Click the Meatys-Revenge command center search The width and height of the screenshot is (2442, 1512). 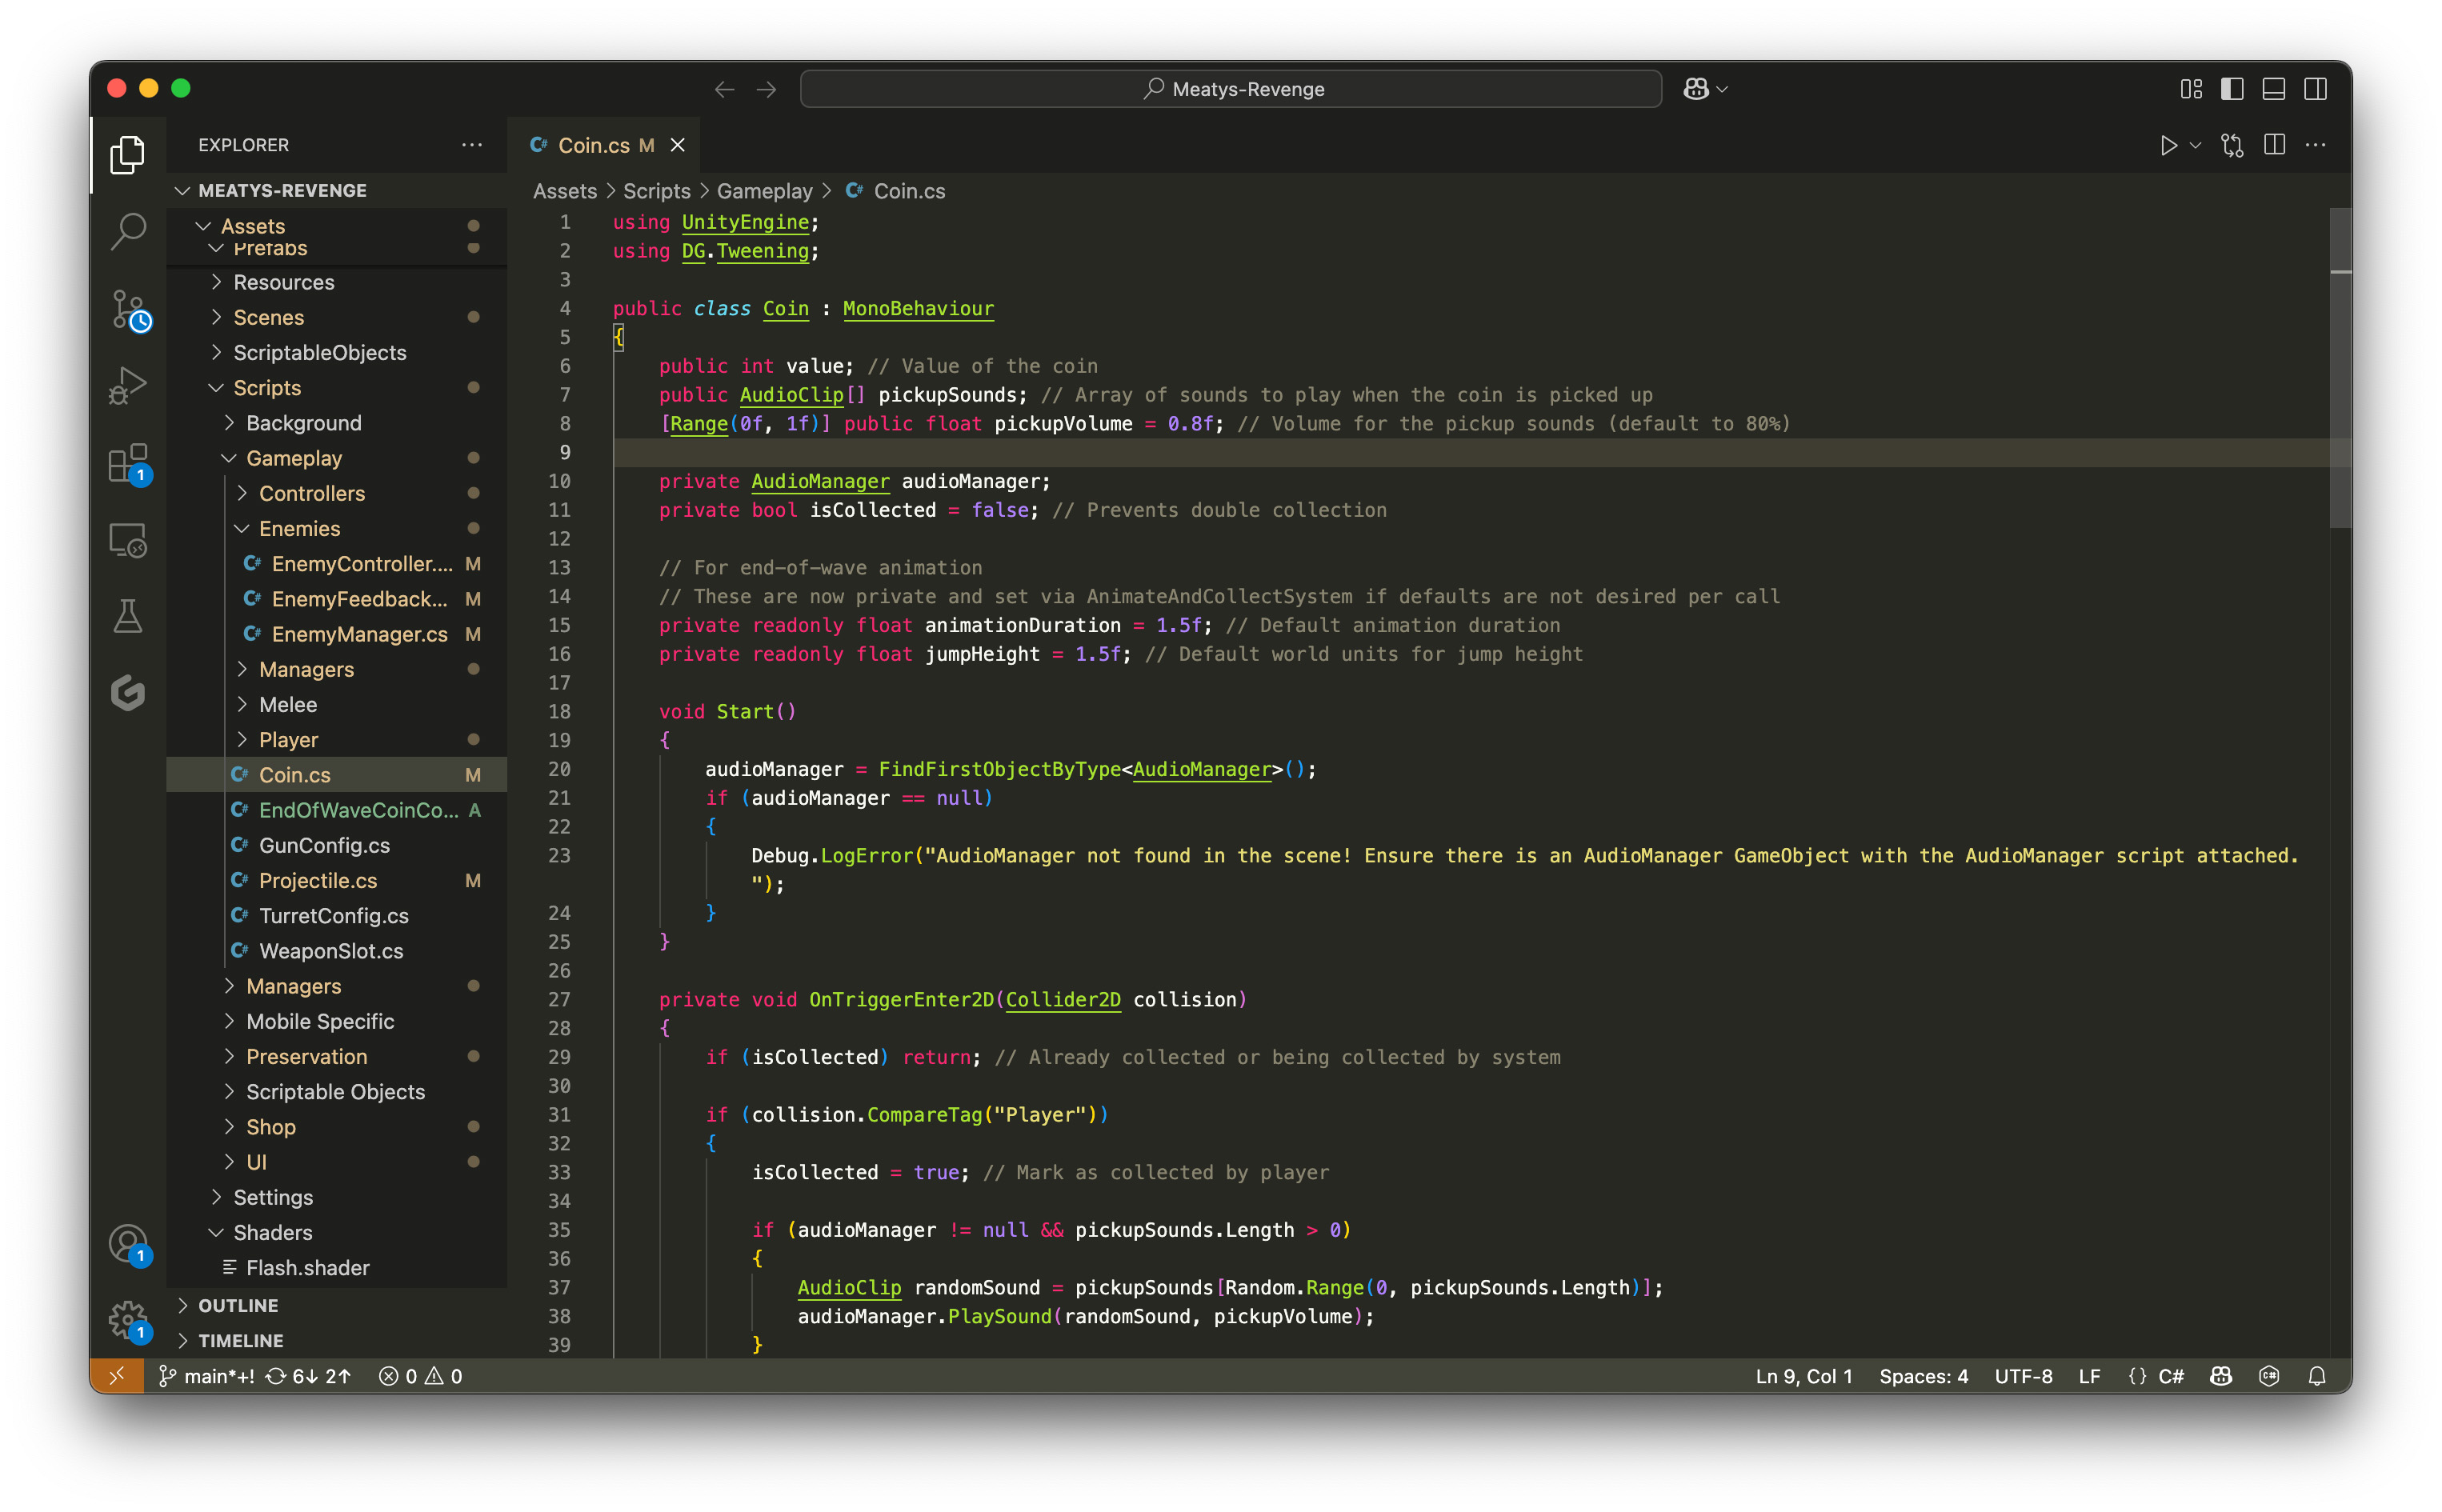(1231, 89)
